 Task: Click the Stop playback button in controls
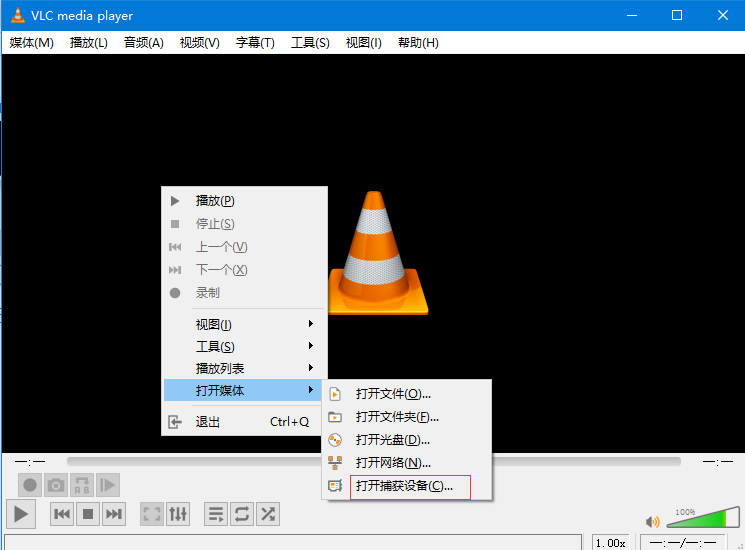coord(88,514)
